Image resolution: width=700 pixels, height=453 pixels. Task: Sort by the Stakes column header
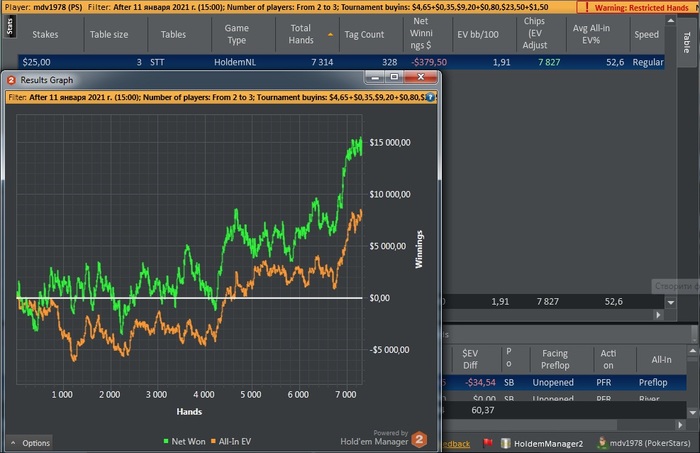[x=45, y=34]
